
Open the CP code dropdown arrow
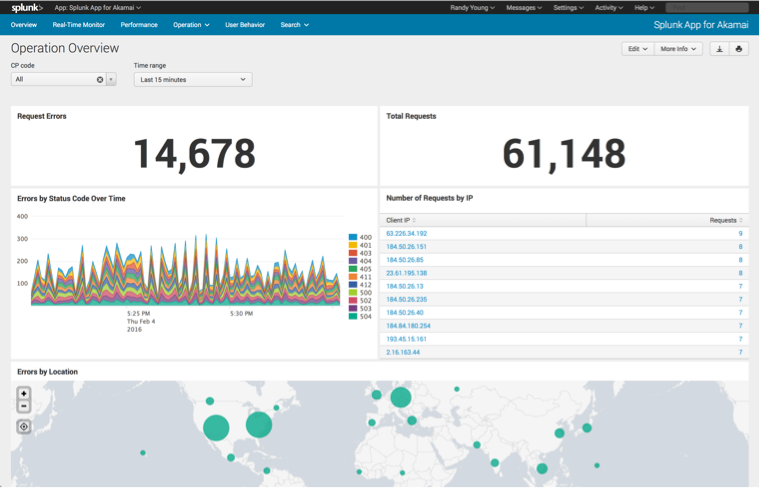click(x=111, y=79)
